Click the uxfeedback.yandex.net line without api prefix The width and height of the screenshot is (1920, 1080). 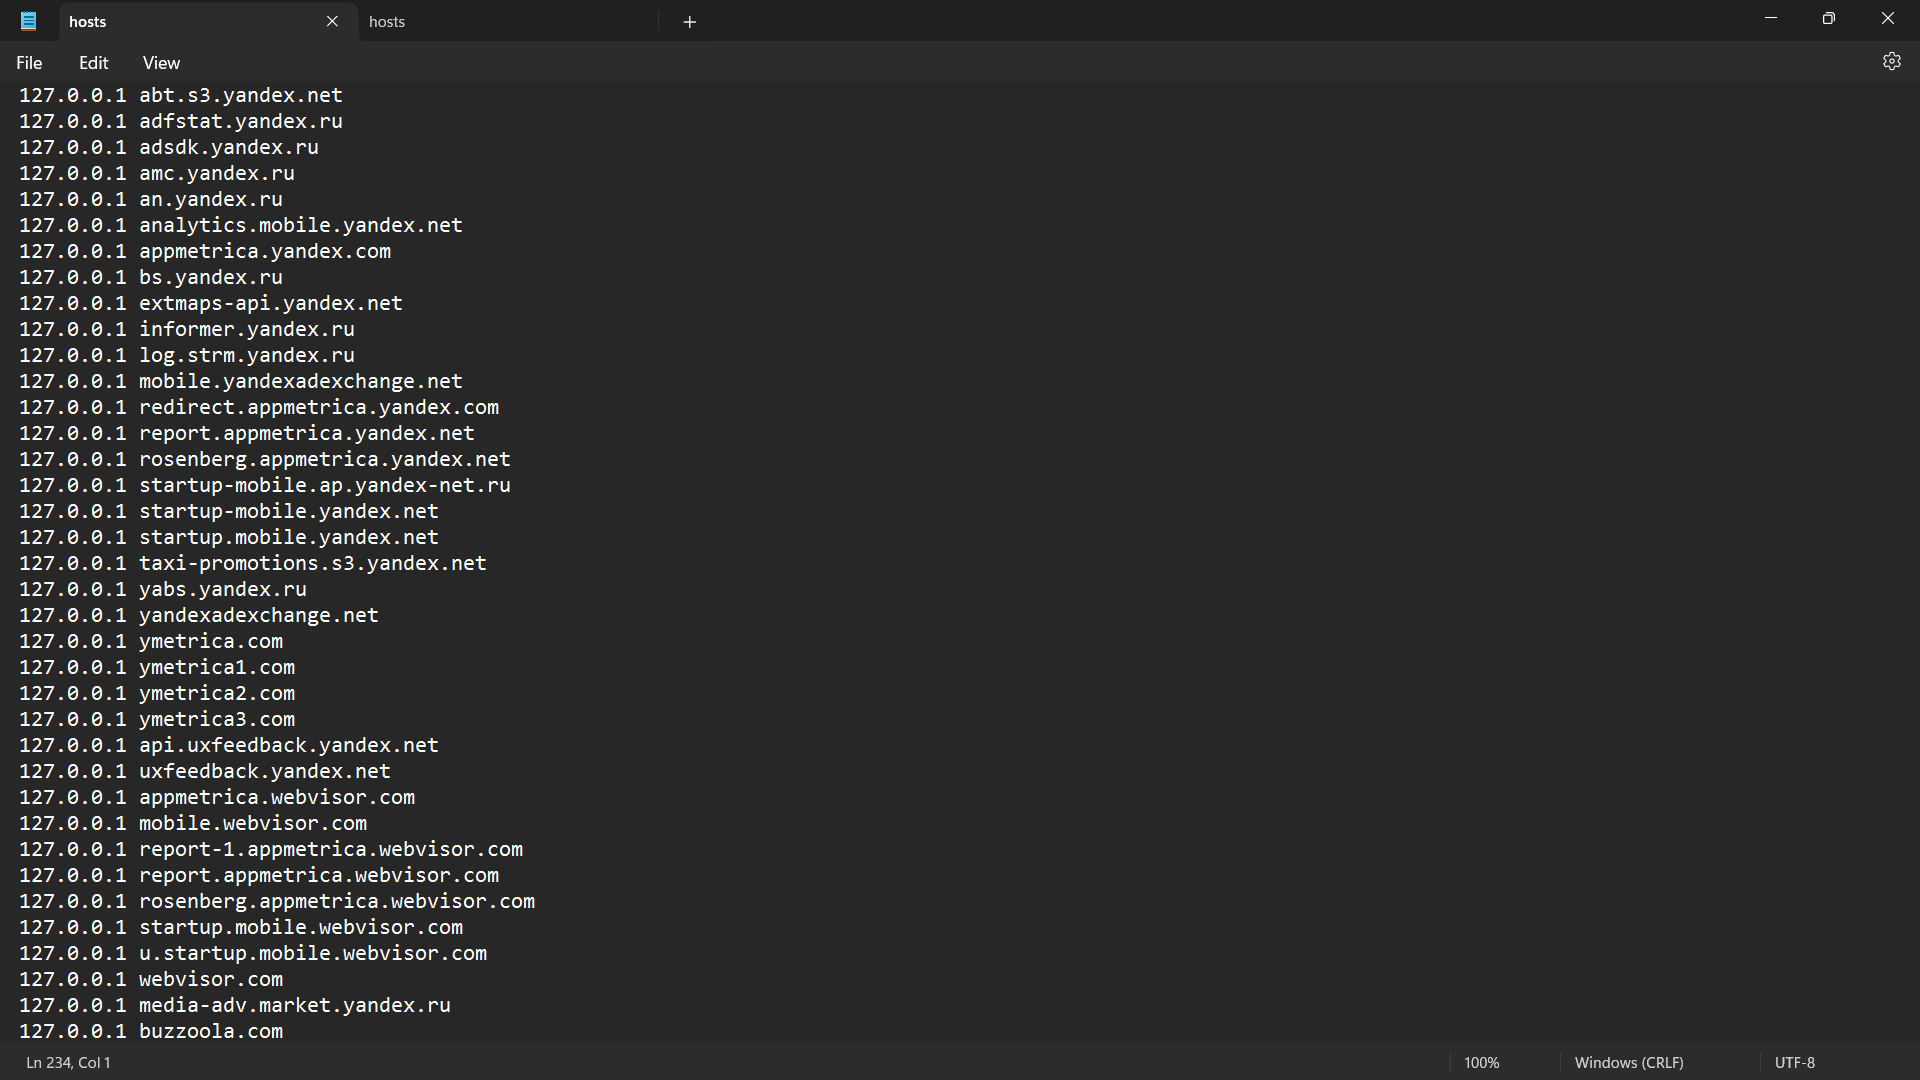coord(205,771)
